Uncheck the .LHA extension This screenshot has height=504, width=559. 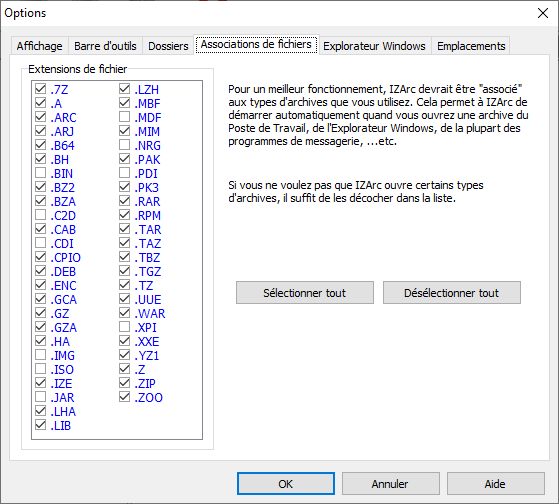tap(41, 411)
